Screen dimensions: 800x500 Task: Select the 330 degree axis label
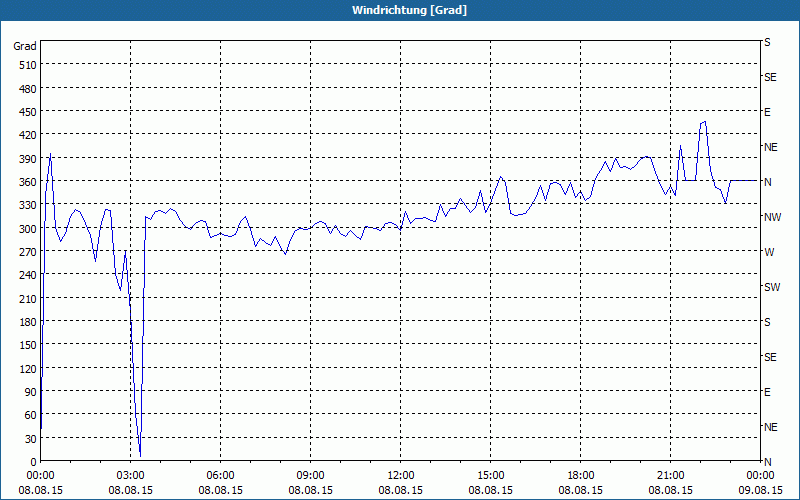[29, 205]
